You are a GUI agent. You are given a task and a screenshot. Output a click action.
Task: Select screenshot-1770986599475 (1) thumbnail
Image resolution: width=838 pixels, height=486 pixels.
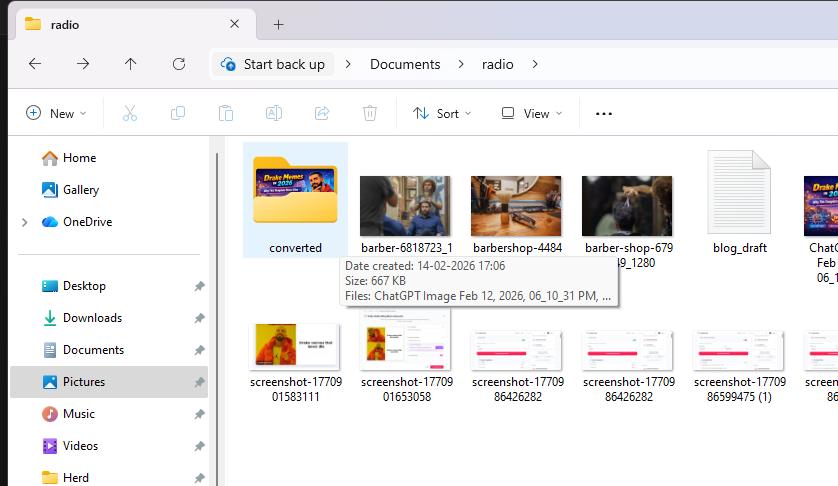(x=738, y=351)
